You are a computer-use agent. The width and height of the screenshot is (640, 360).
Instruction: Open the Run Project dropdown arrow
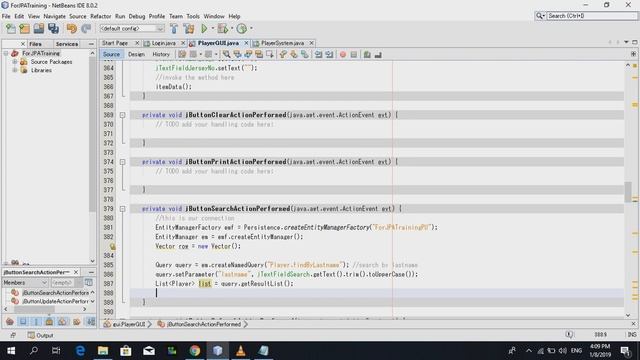point(212,29)
